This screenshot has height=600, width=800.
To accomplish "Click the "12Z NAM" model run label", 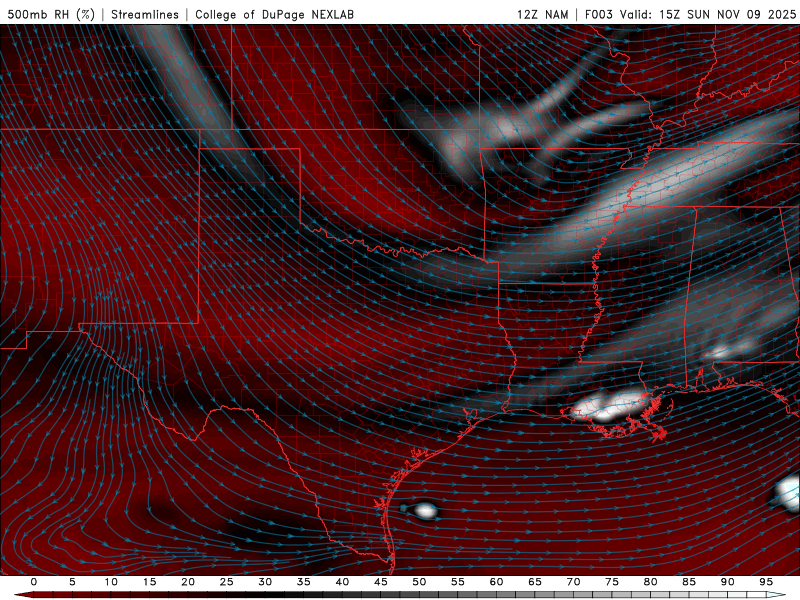I will pos(542,14).
